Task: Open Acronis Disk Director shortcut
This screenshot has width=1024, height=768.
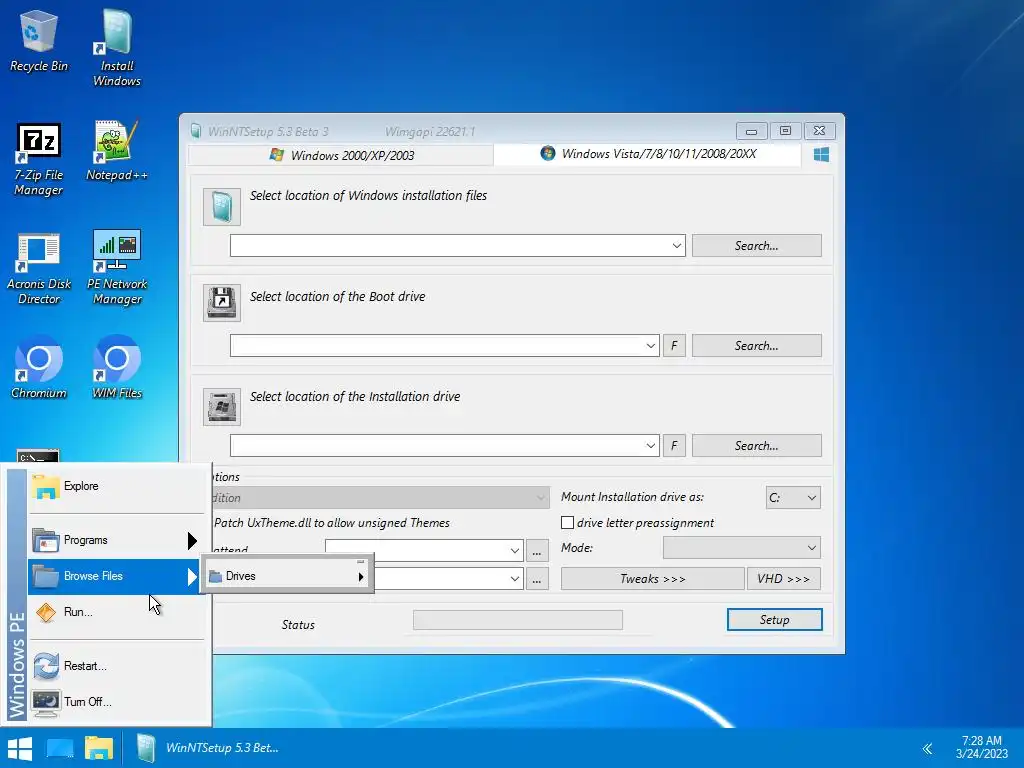Action: coord(39,268)
